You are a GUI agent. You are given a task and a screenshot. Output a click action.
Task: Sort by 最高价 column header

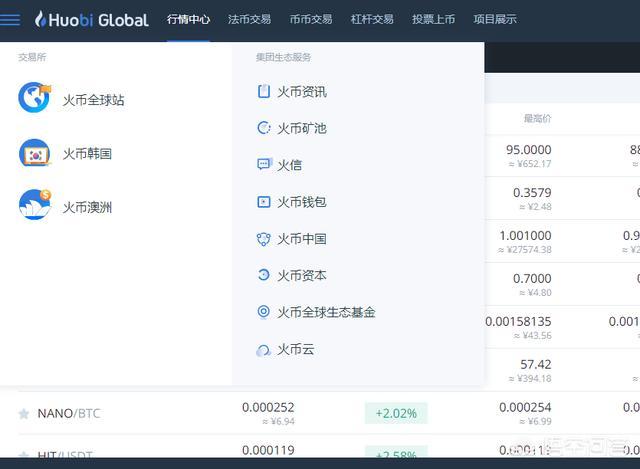537,119
